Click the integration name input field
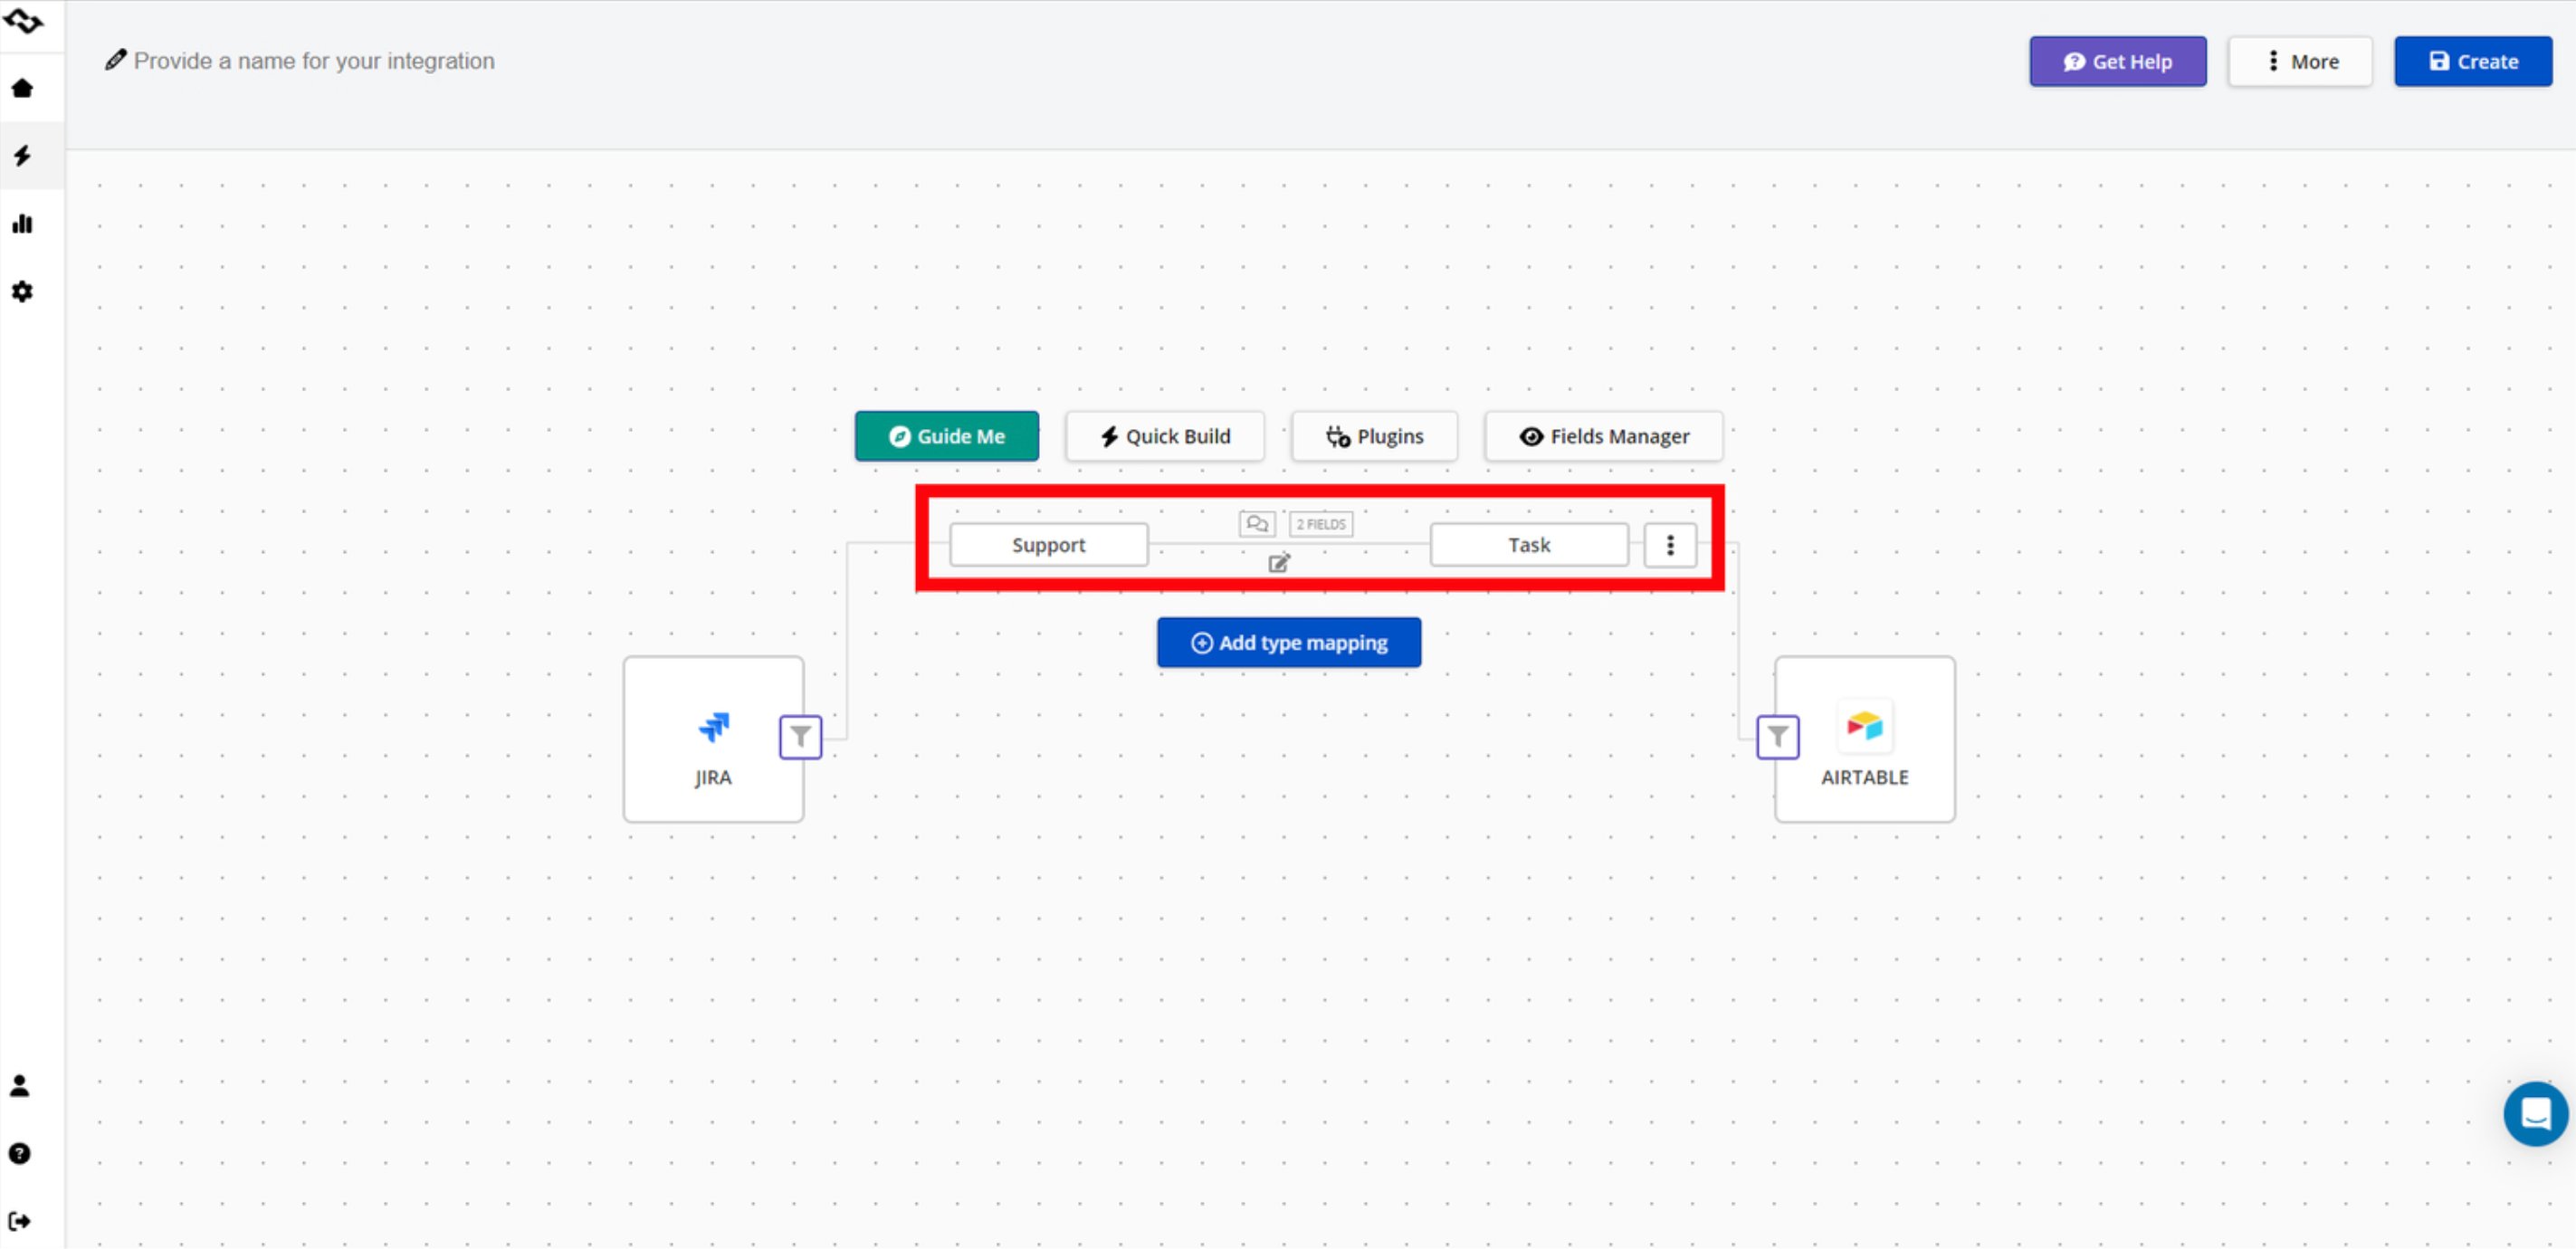Screen dimensions: 2576x1249 314,61
